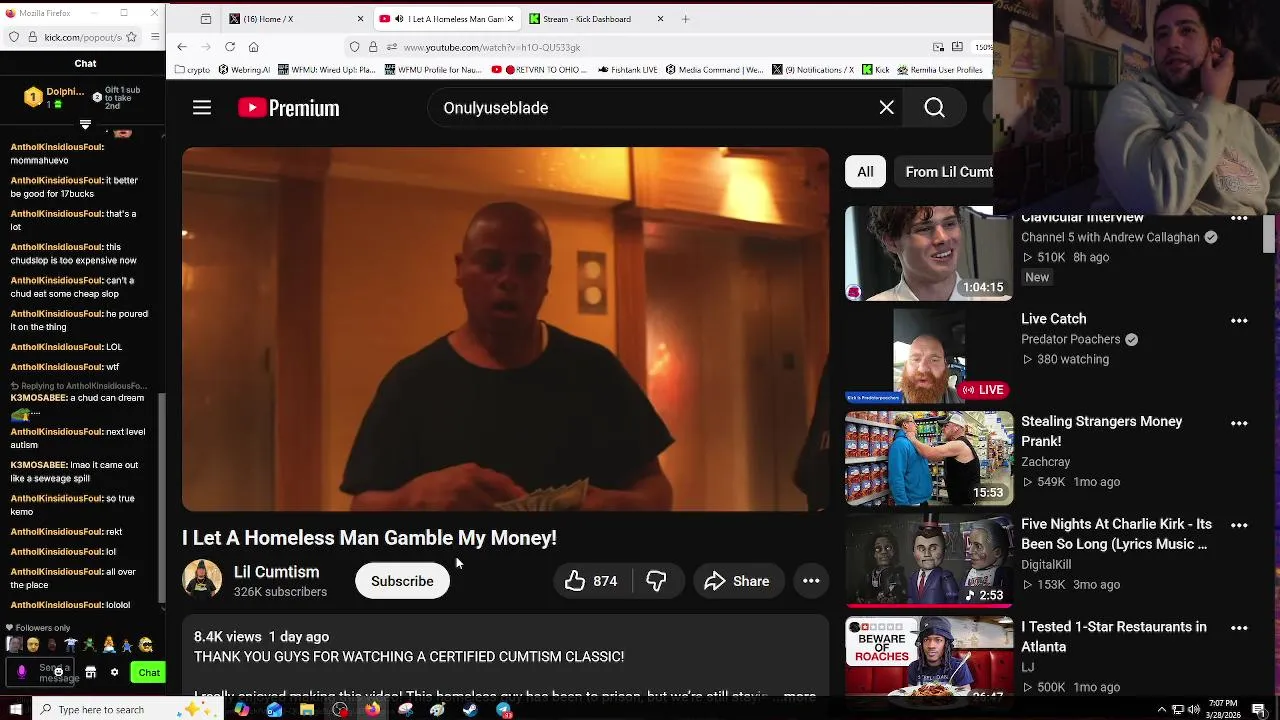Dislike the video with thumbs down
Screen dimensions: 1280x720
point(656,581)
